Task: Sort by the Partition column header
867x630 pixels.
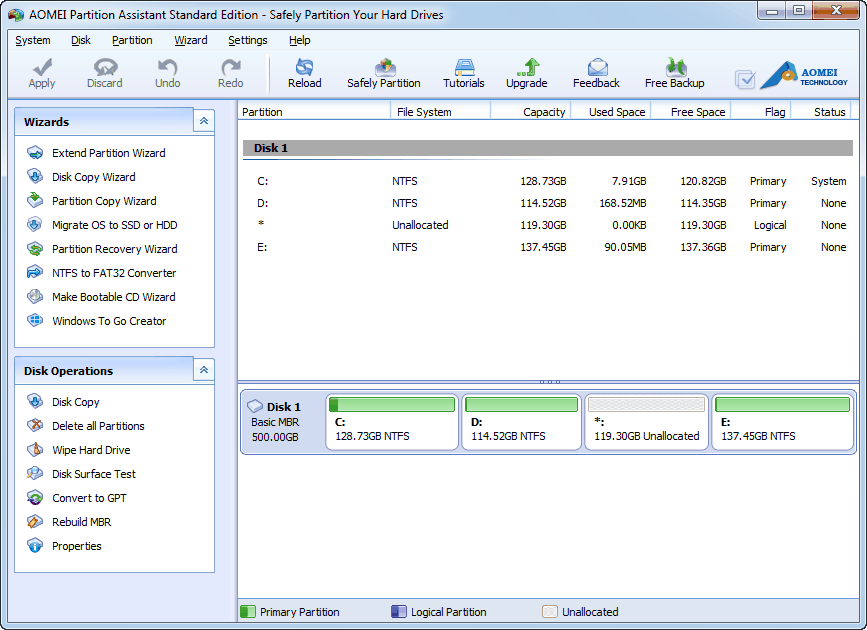Action: pos(314,112)
